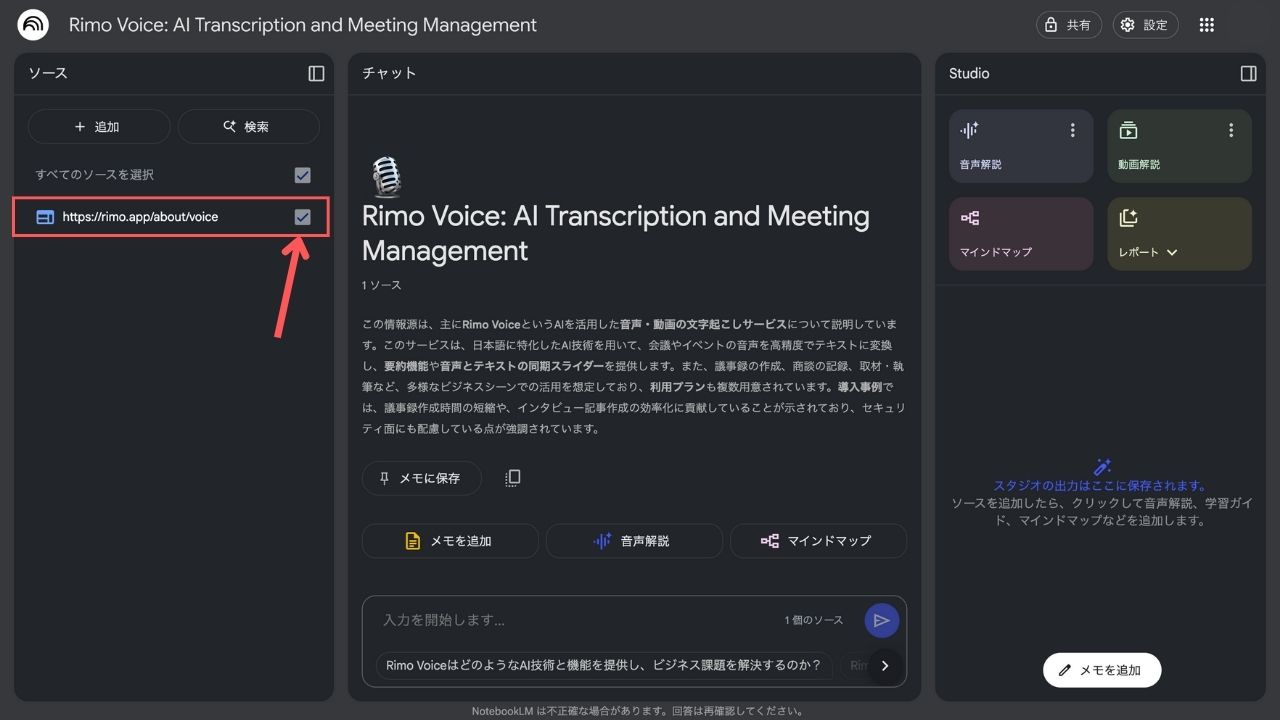Click the chat input field 入力を開始します
1280x720 pixels.
coord(570,620)
